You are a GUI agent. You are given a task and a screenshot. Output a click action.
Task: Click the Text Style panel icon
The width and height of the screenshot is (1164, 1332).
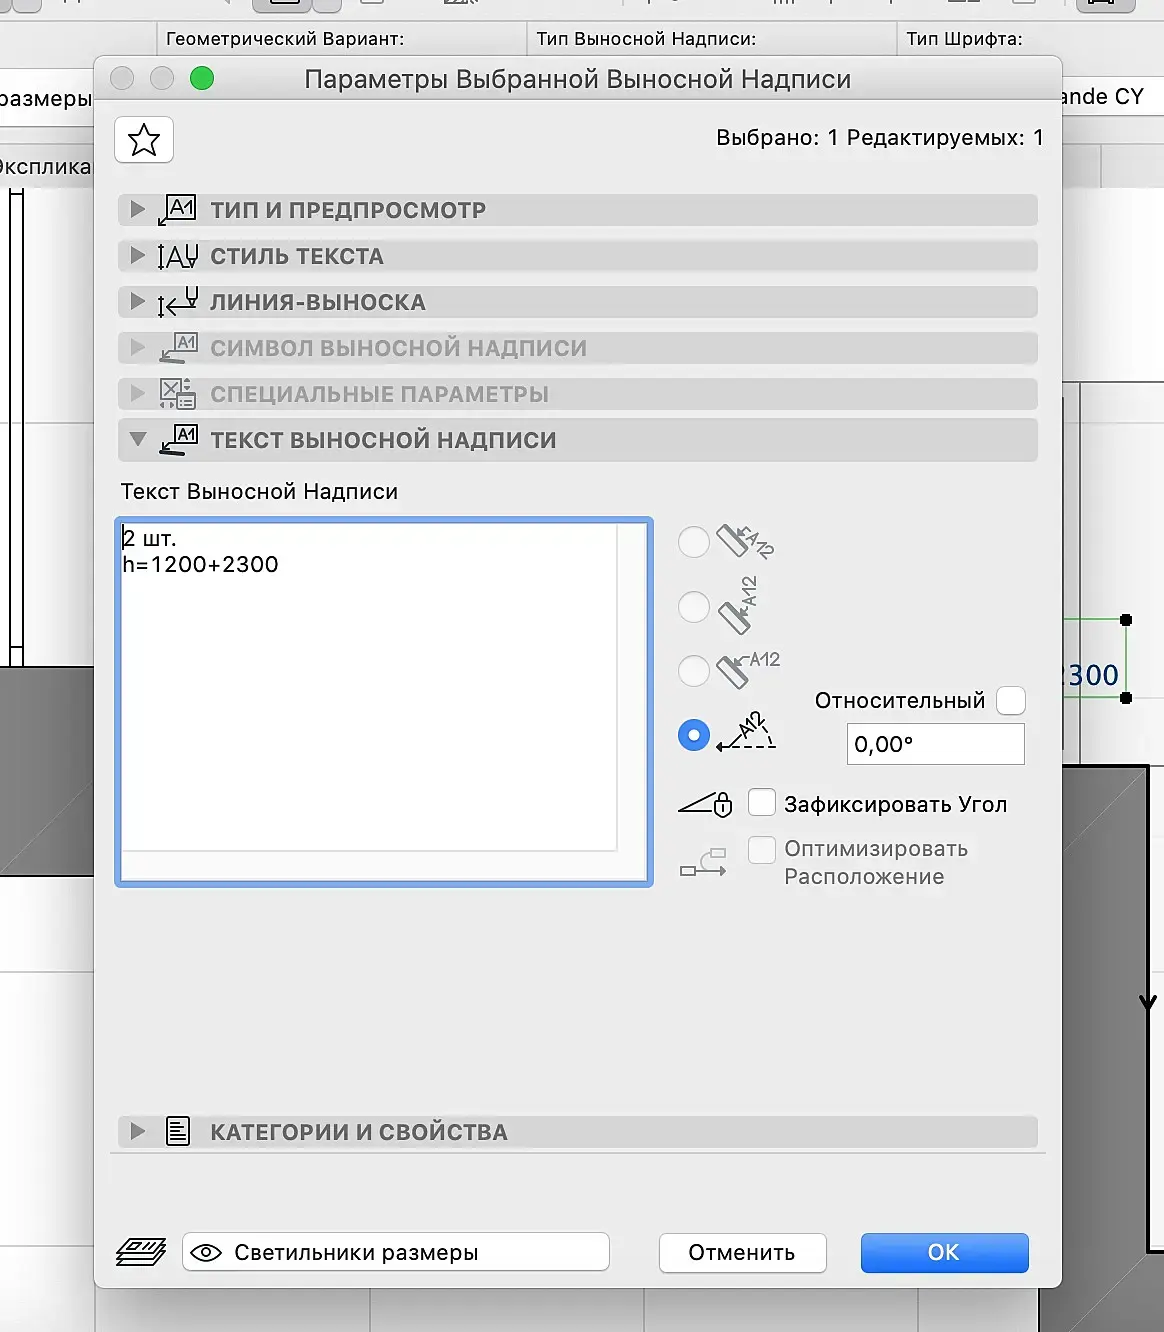tap(178, 256)
